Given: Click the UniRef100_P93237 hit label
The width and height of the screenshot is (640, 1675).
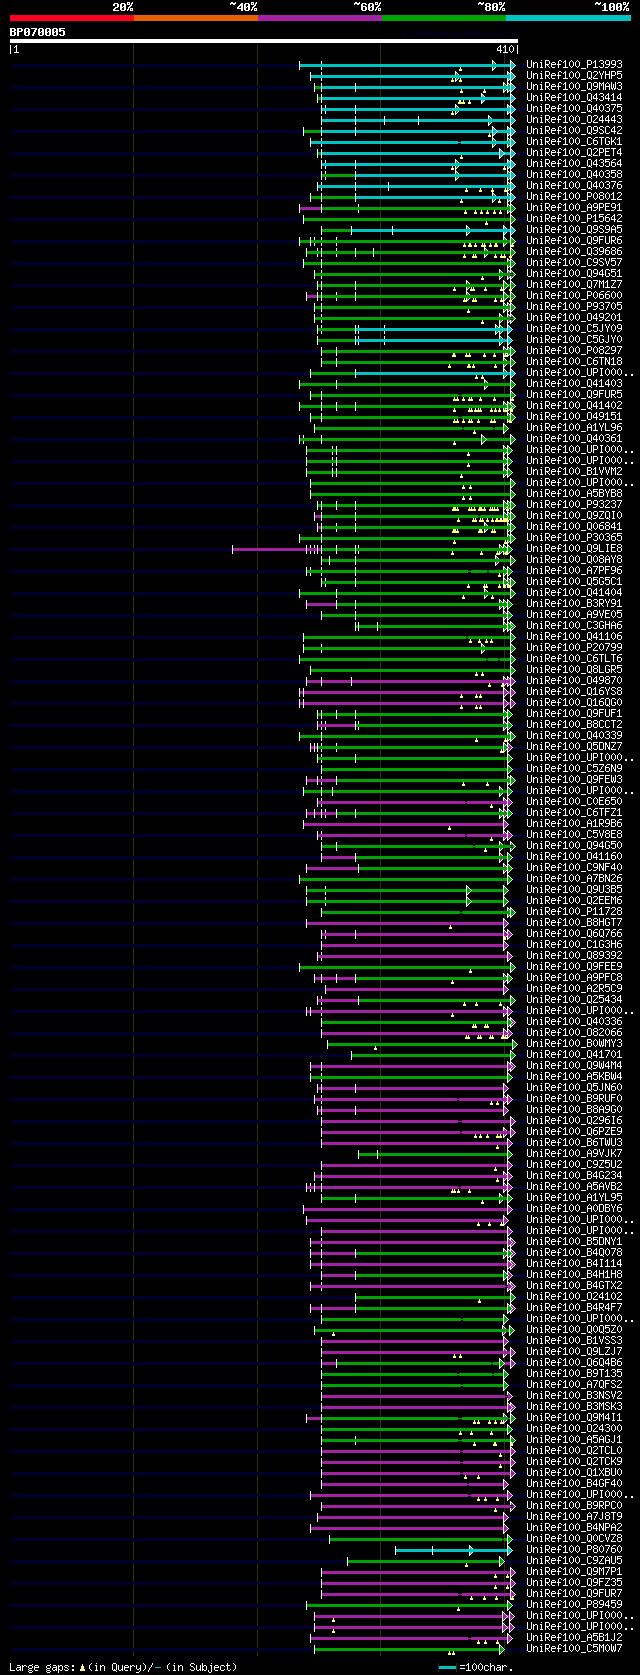Looking at the screenshot, I should pos(574,505).
